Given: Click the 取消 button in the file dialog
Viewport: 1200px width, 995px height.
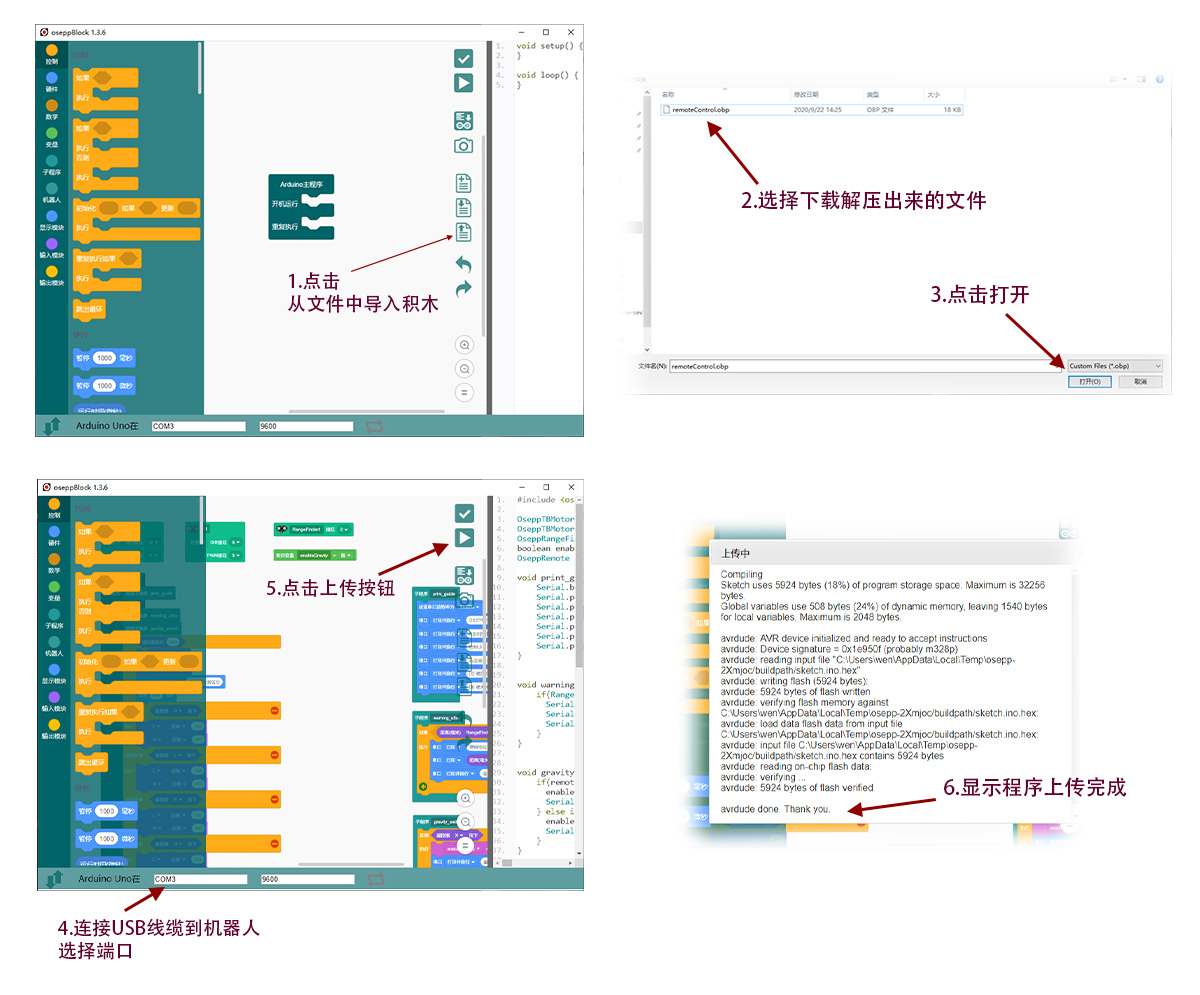Looking at the screenshot, I should pos(1140,382).
